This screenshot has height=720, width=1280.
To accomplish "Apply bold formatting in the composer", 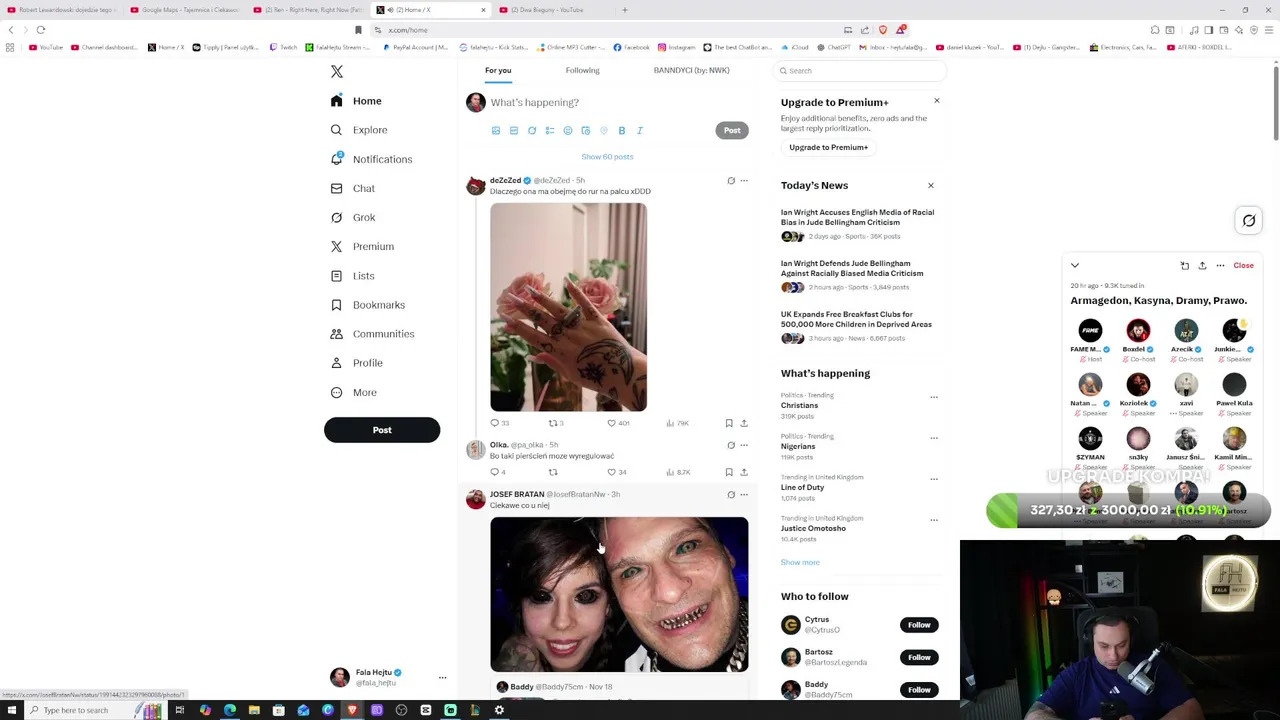I will [x=622, y=131].
